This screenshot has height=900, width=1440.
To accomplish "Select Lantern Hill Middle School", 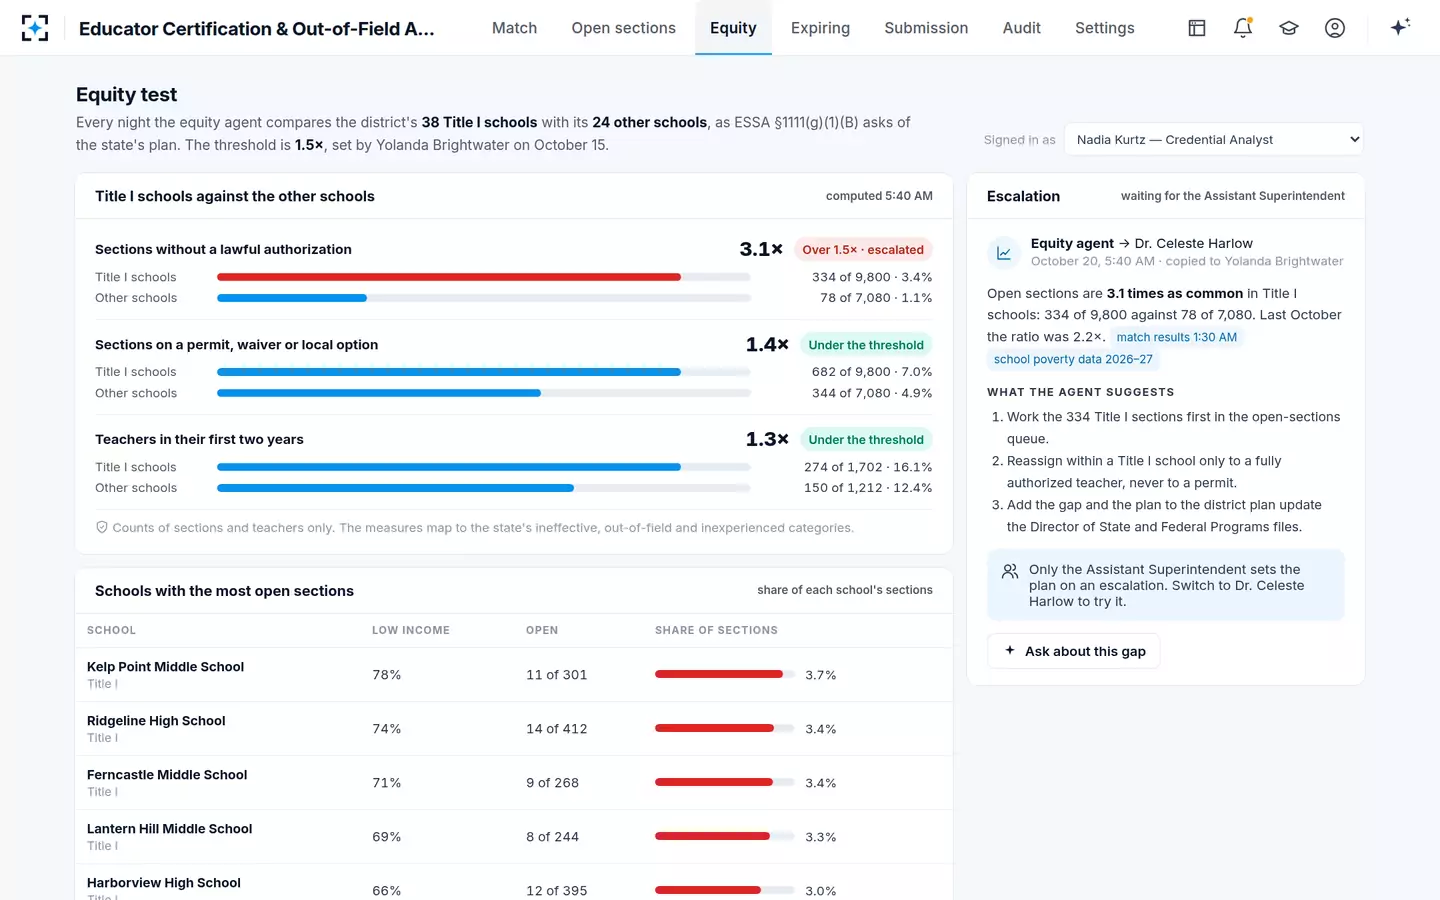I will (x=169, y=829).
